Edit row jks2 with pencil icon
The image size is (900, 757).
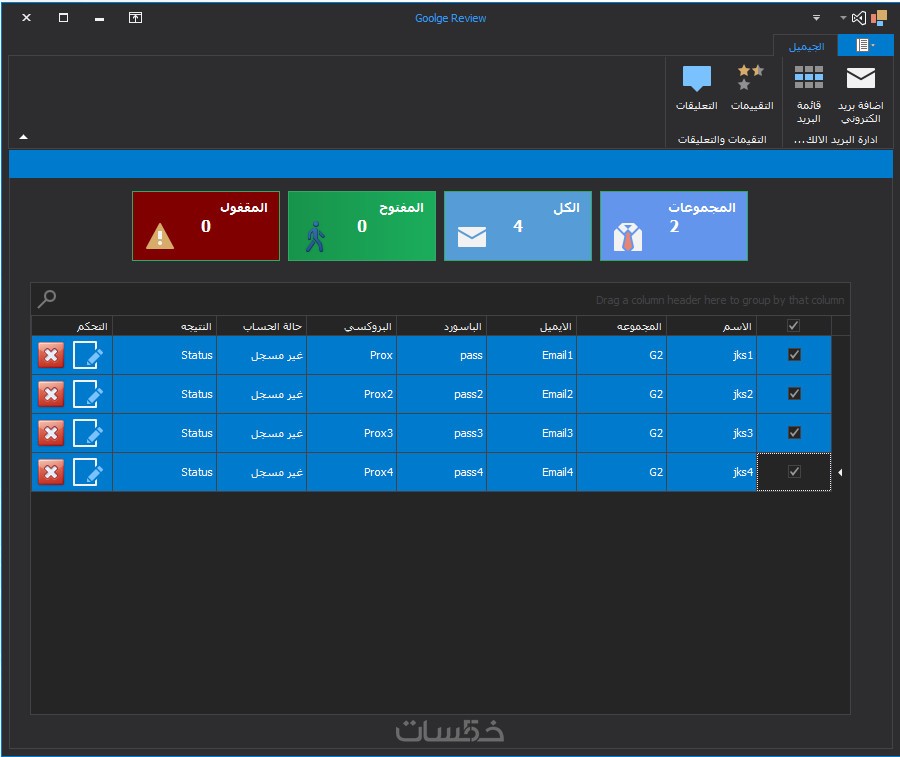tap(88, 394)
